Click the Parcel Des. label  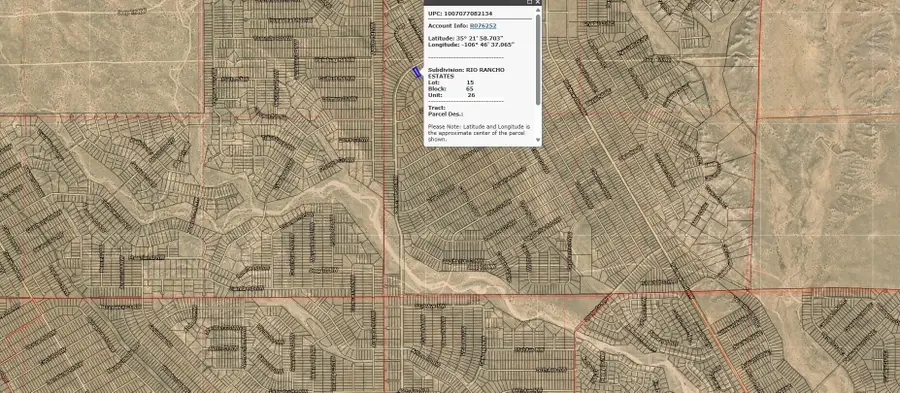pos(445,114)
